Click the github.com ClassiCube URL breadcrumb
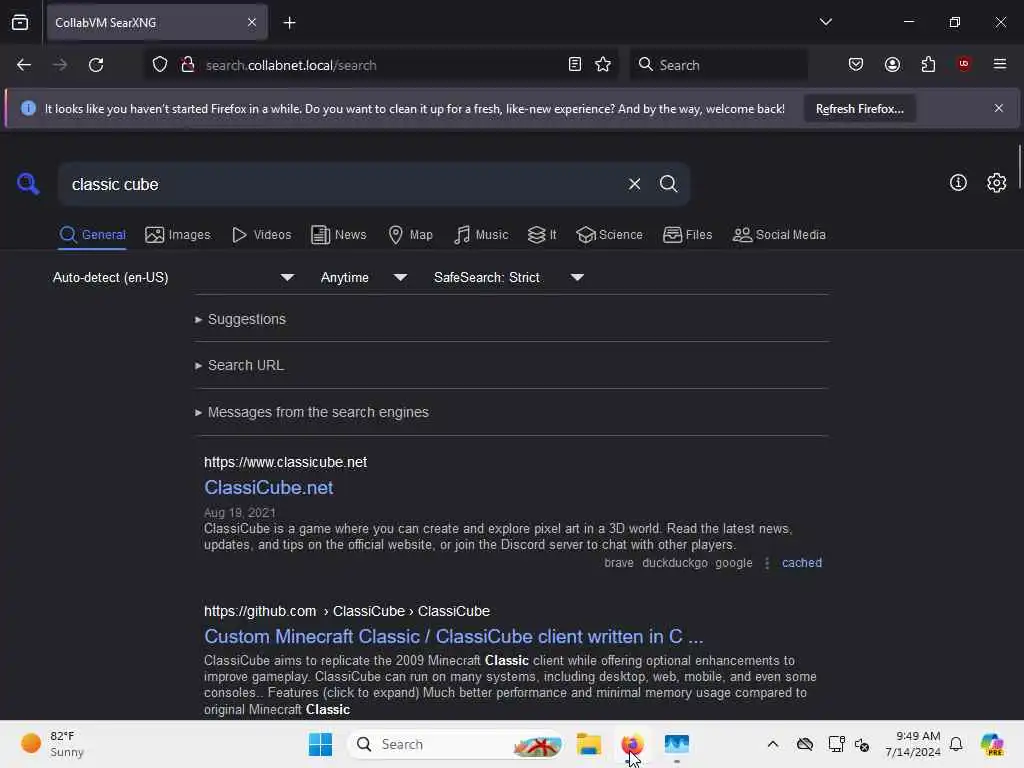The image size is (1024, 768). point(347,611)
